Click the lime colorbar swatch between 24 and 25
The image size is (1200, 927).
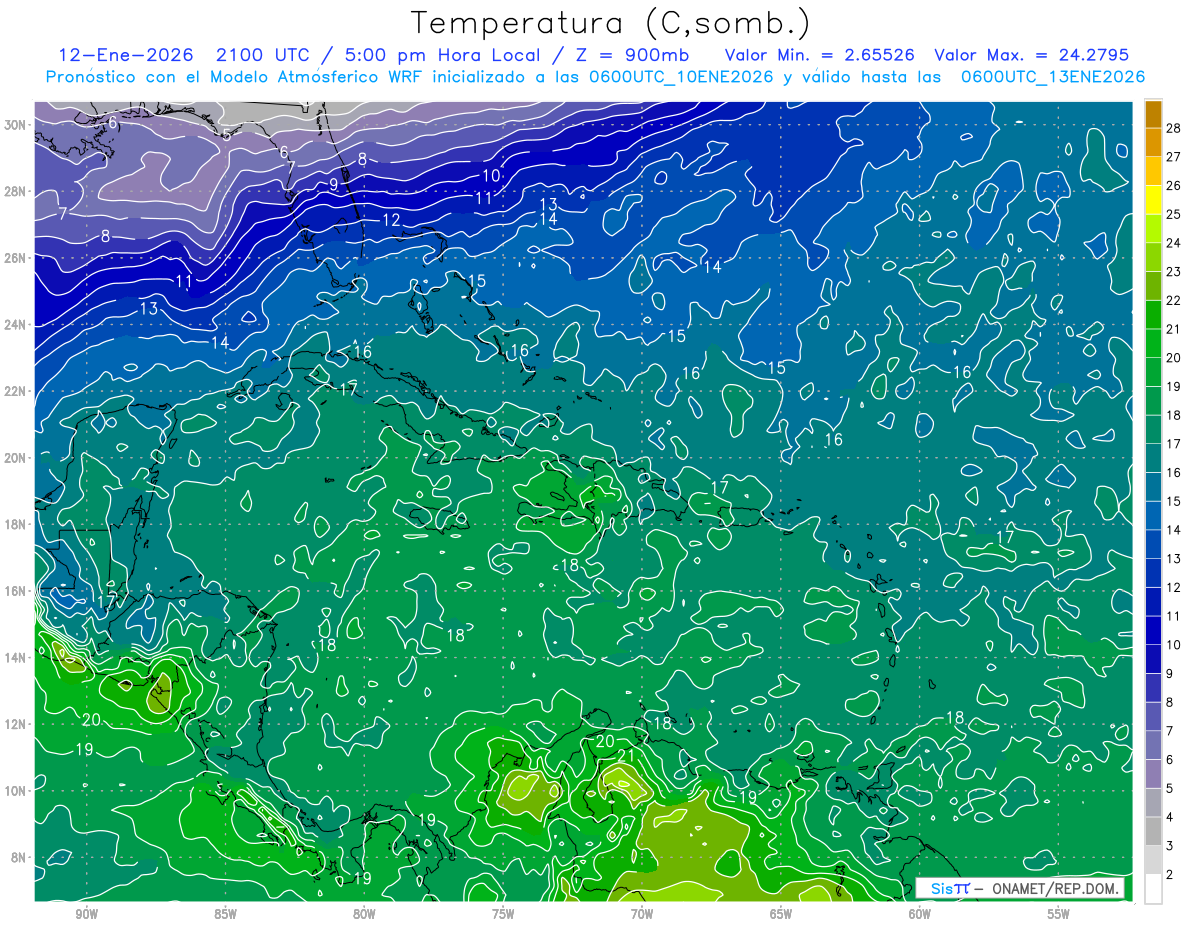[x=1153, y=229]
